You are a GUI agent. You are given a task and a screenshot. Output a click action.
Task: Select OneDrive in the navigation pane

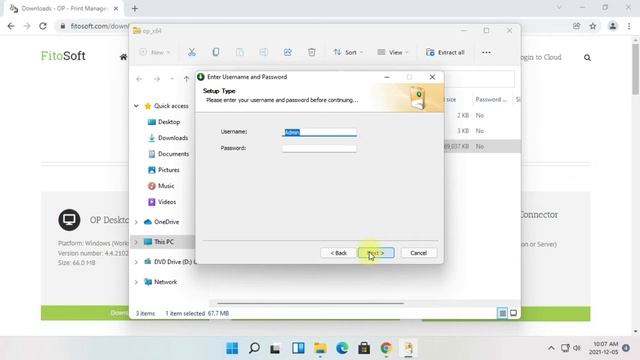pos(166,222)
